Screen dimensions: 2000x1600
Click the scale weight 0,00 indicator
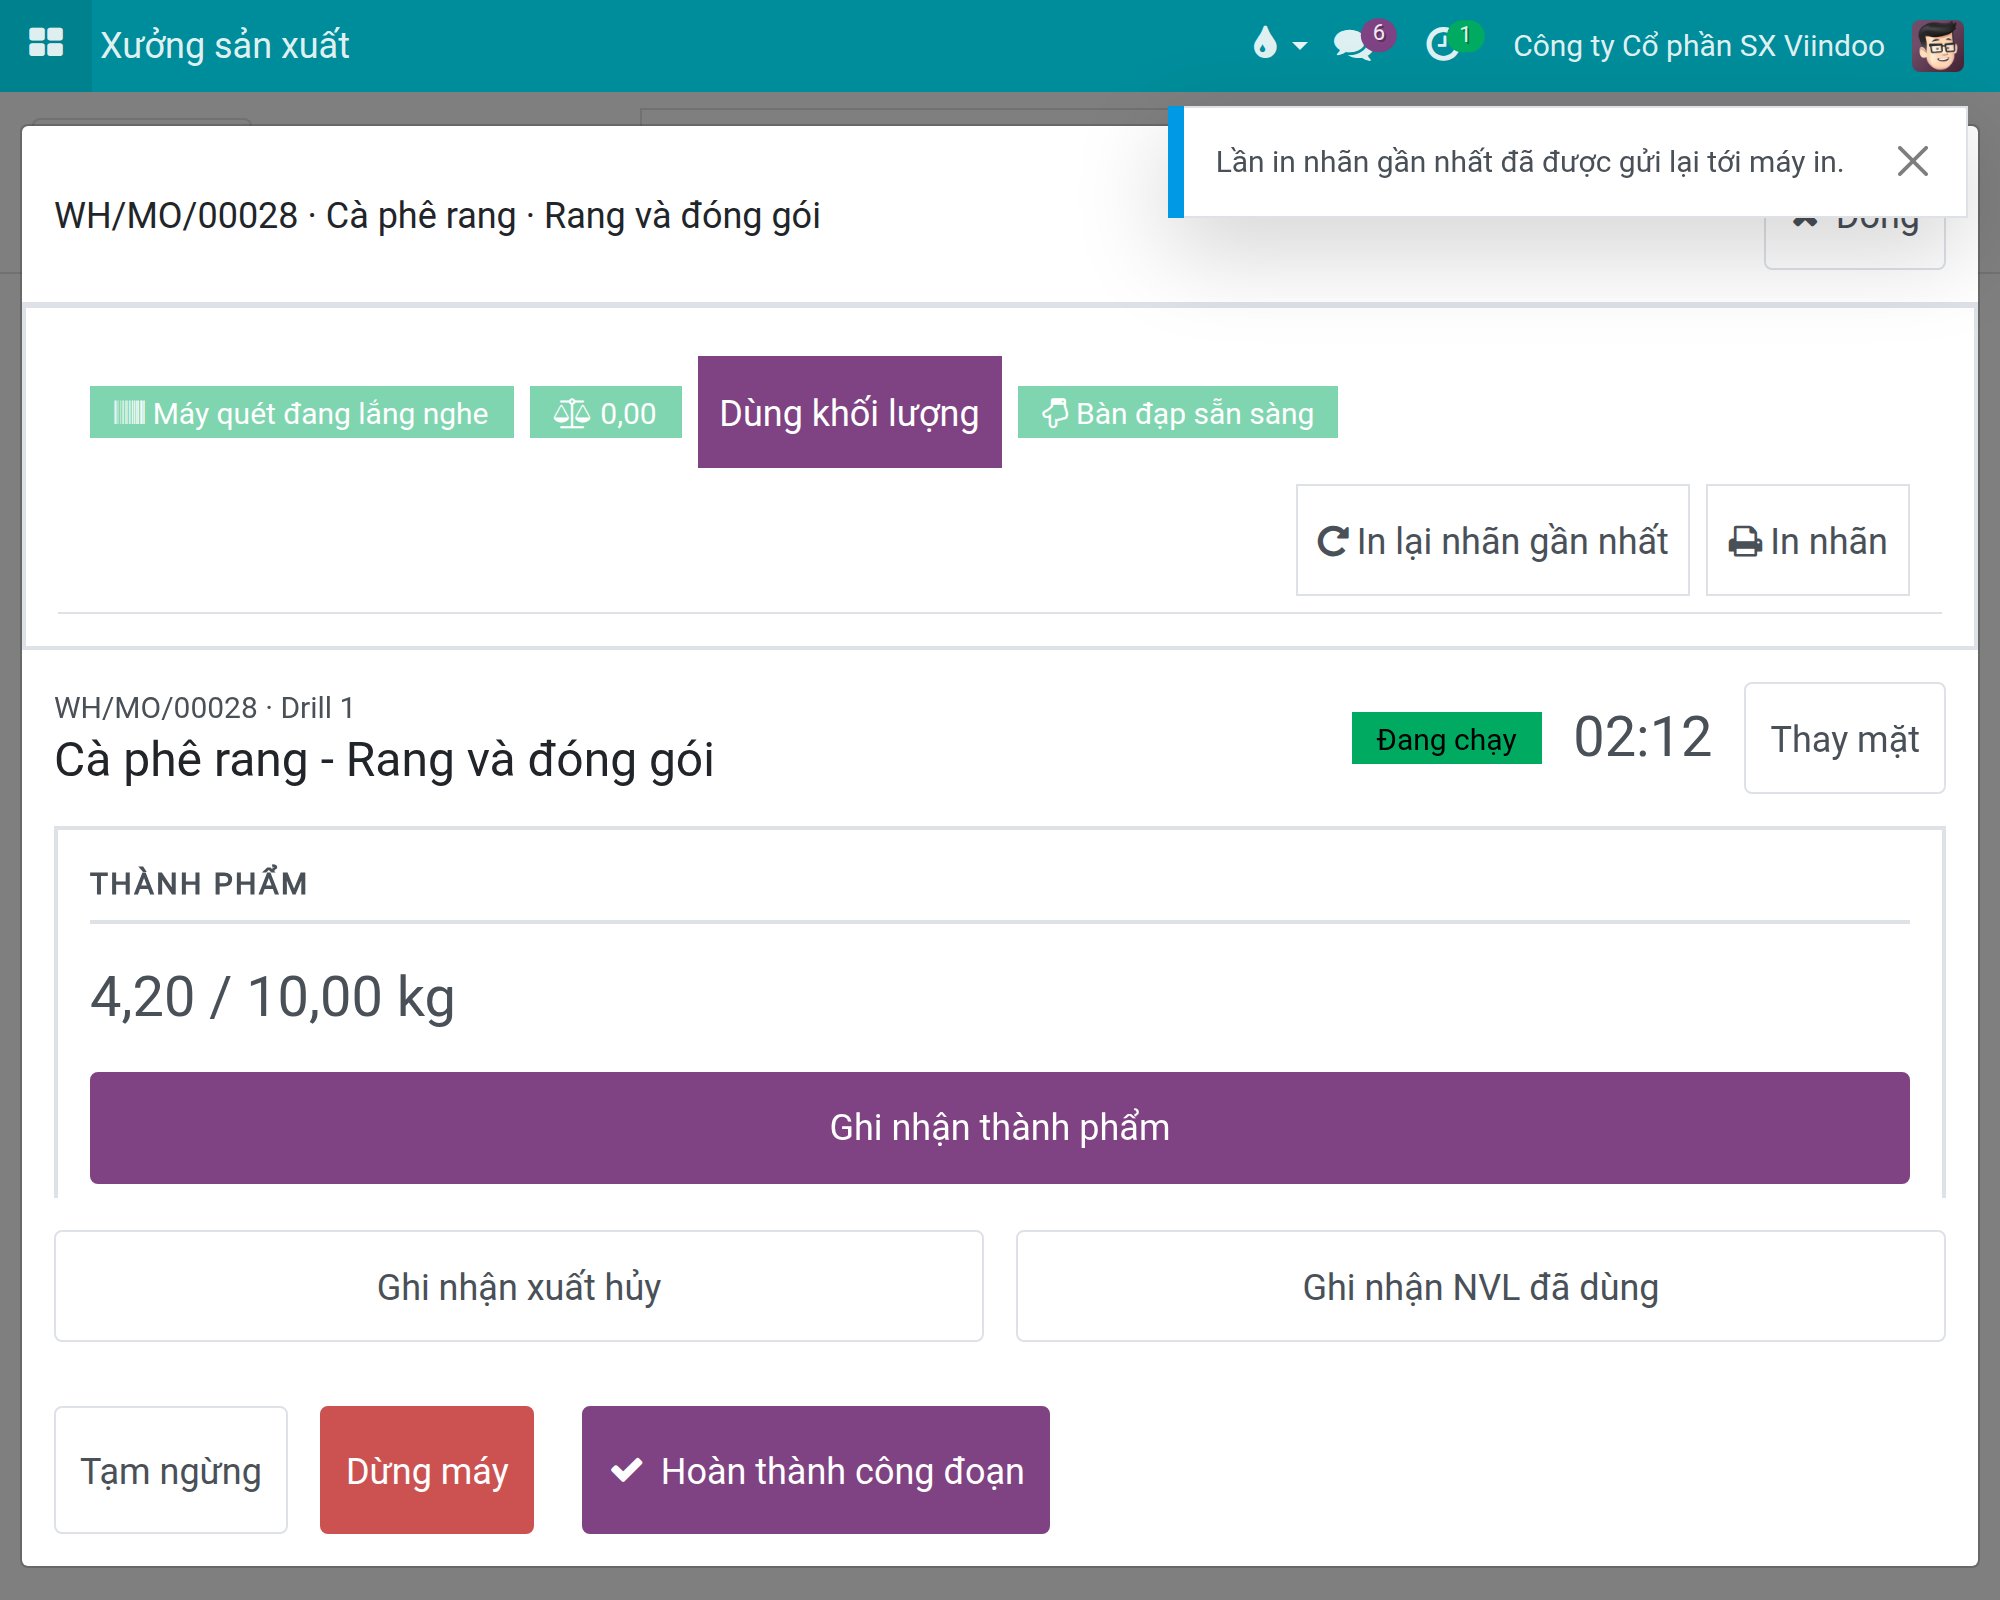click(605, 412)
